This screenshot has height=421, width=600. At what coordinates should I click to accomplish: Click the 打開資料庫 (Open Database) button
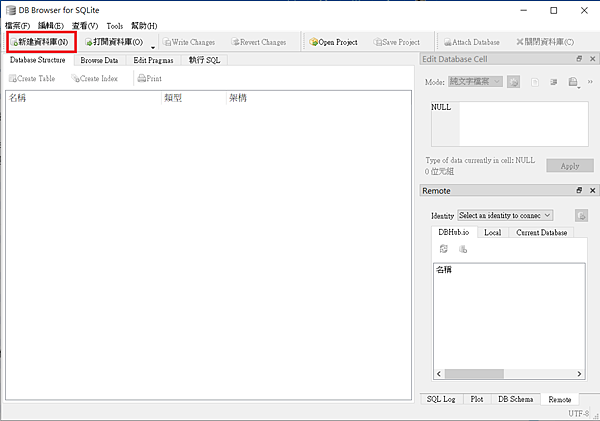pos(114,42)
